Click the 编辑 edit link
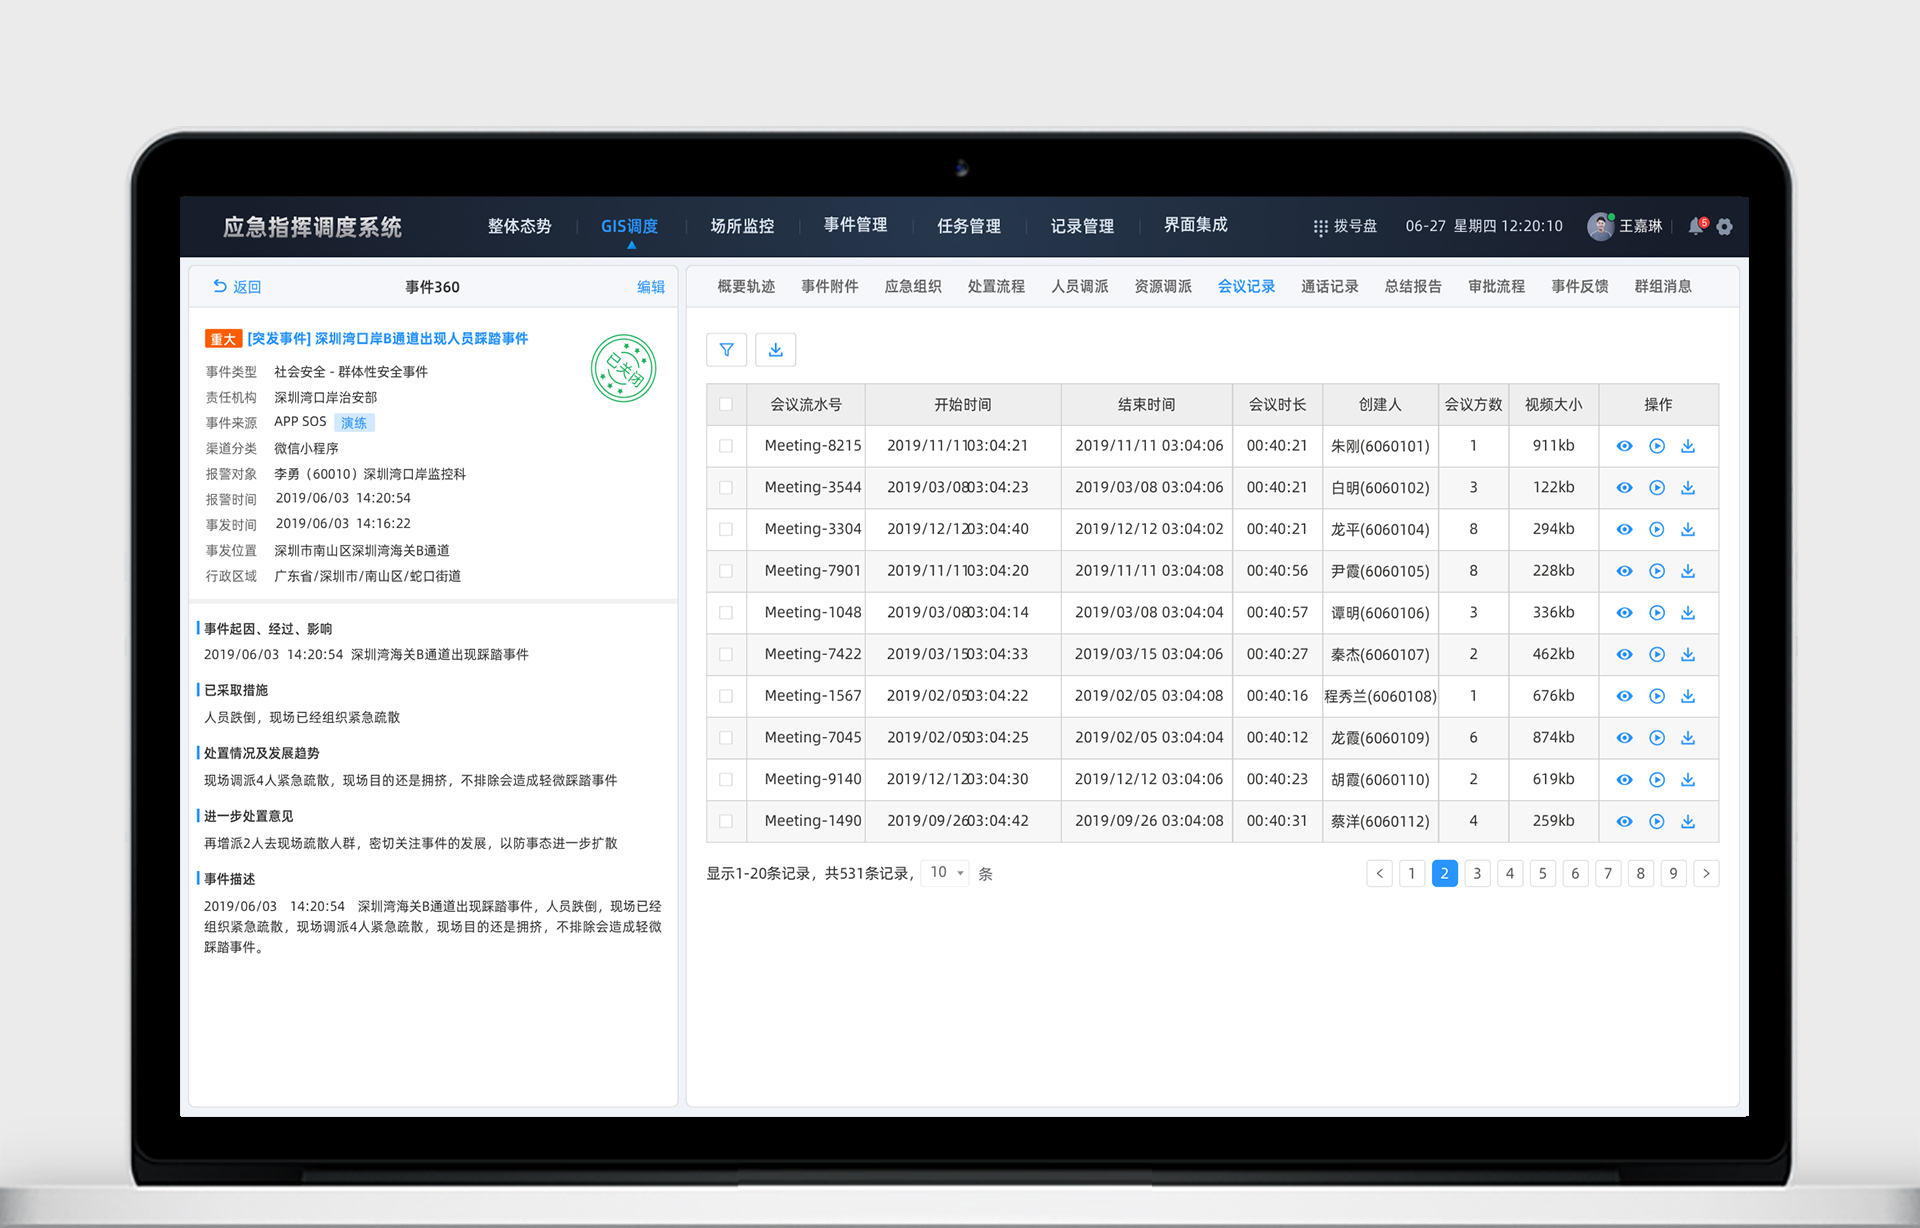The height and width of the screenshot is (1228, 1920). tap(650, 287)
